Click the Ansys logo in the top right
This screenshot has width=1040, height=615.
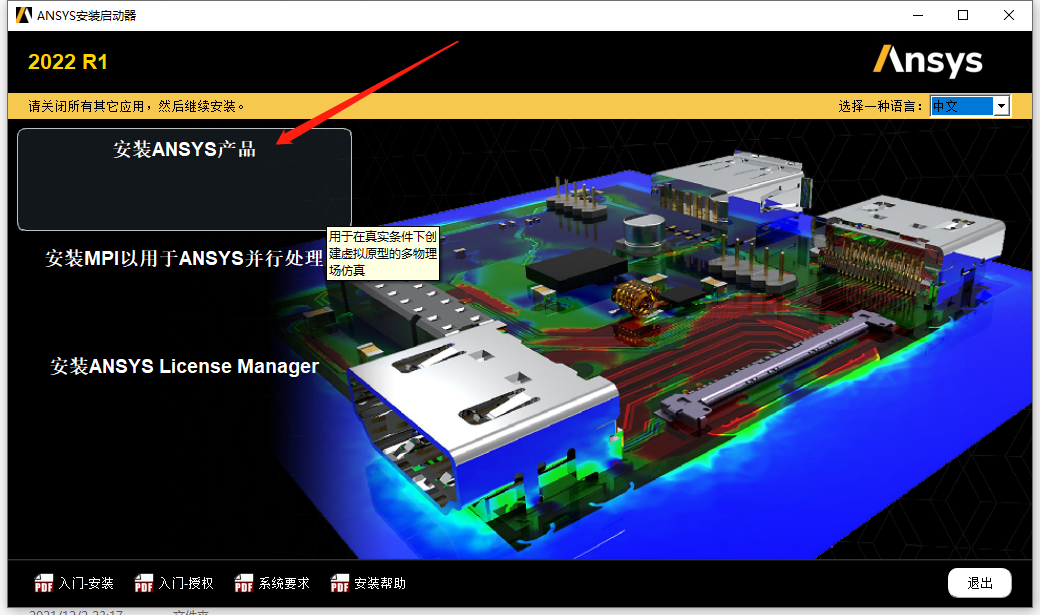[x=928, y=61]
